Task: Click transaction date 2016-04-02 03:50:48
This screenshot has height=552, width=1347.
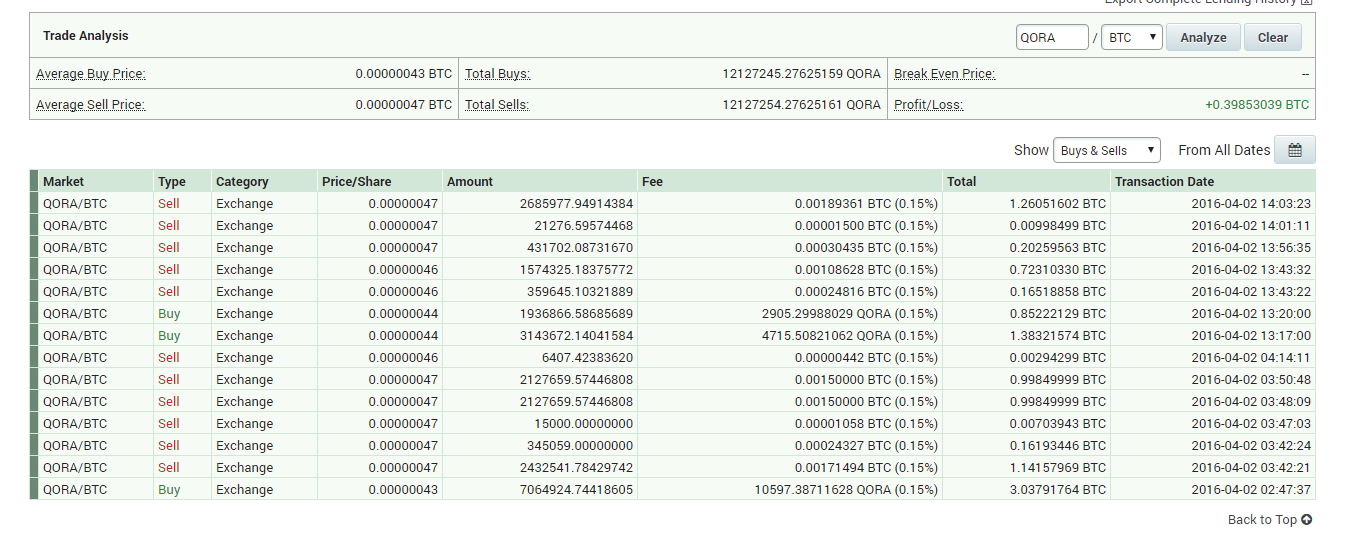Action: 1251,380
